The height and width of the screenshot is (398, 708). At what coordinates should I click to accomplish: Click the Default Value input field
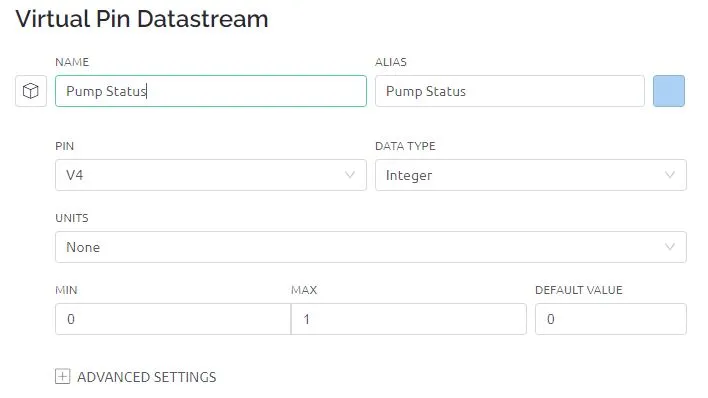[611, 319]
